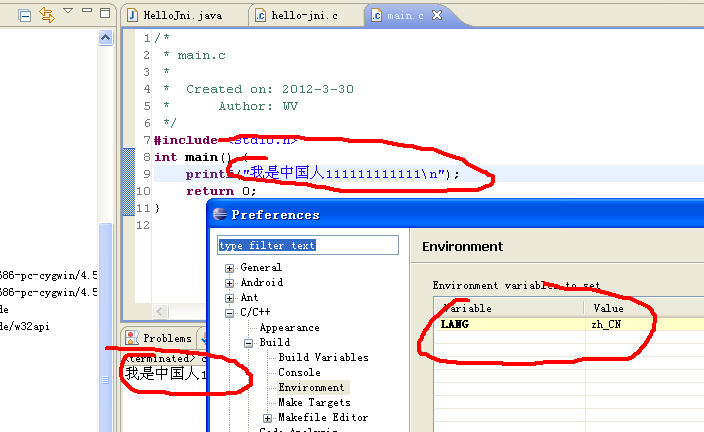This screenshot has height=432, width=704.
Task: Select C/C++ in preferences tree
Action: [x=255, y=312]
